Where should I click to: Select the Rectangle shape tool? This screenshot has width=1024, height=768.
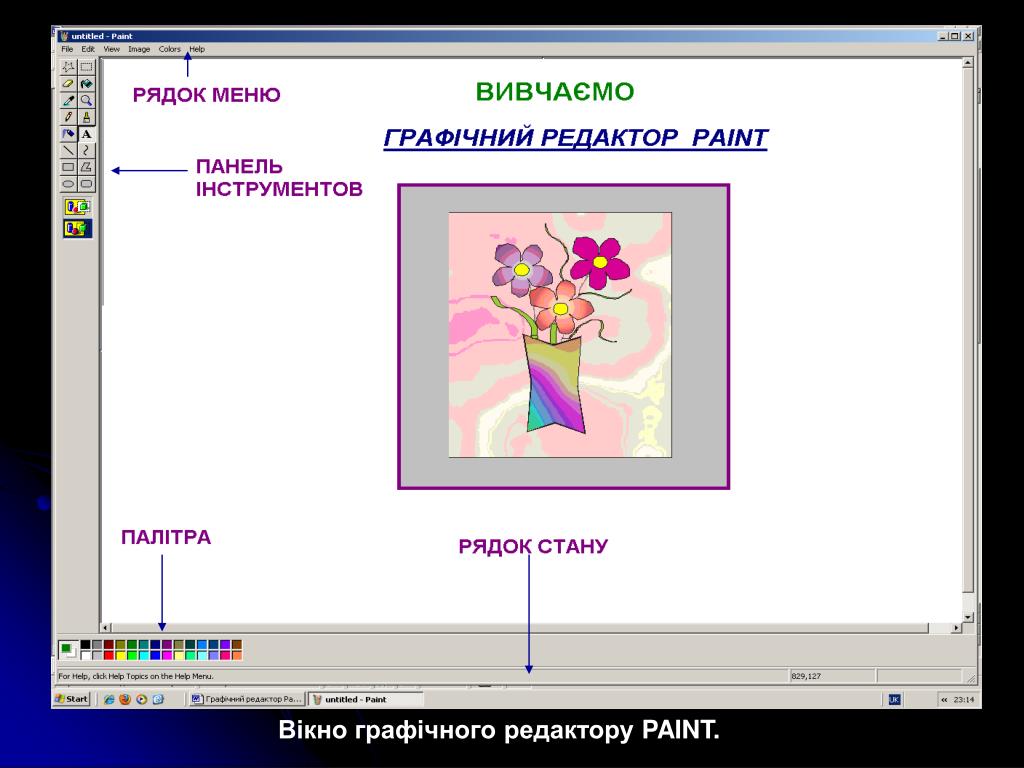[x=68, y=167]
